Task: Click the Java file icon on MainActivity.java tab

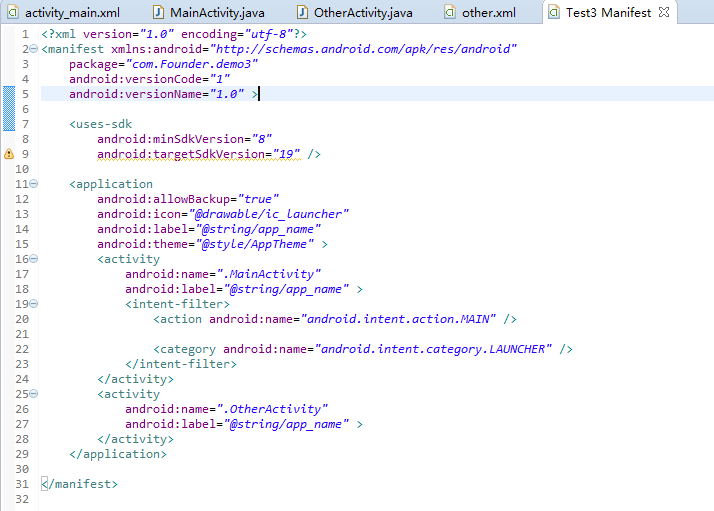Action: 159,13
